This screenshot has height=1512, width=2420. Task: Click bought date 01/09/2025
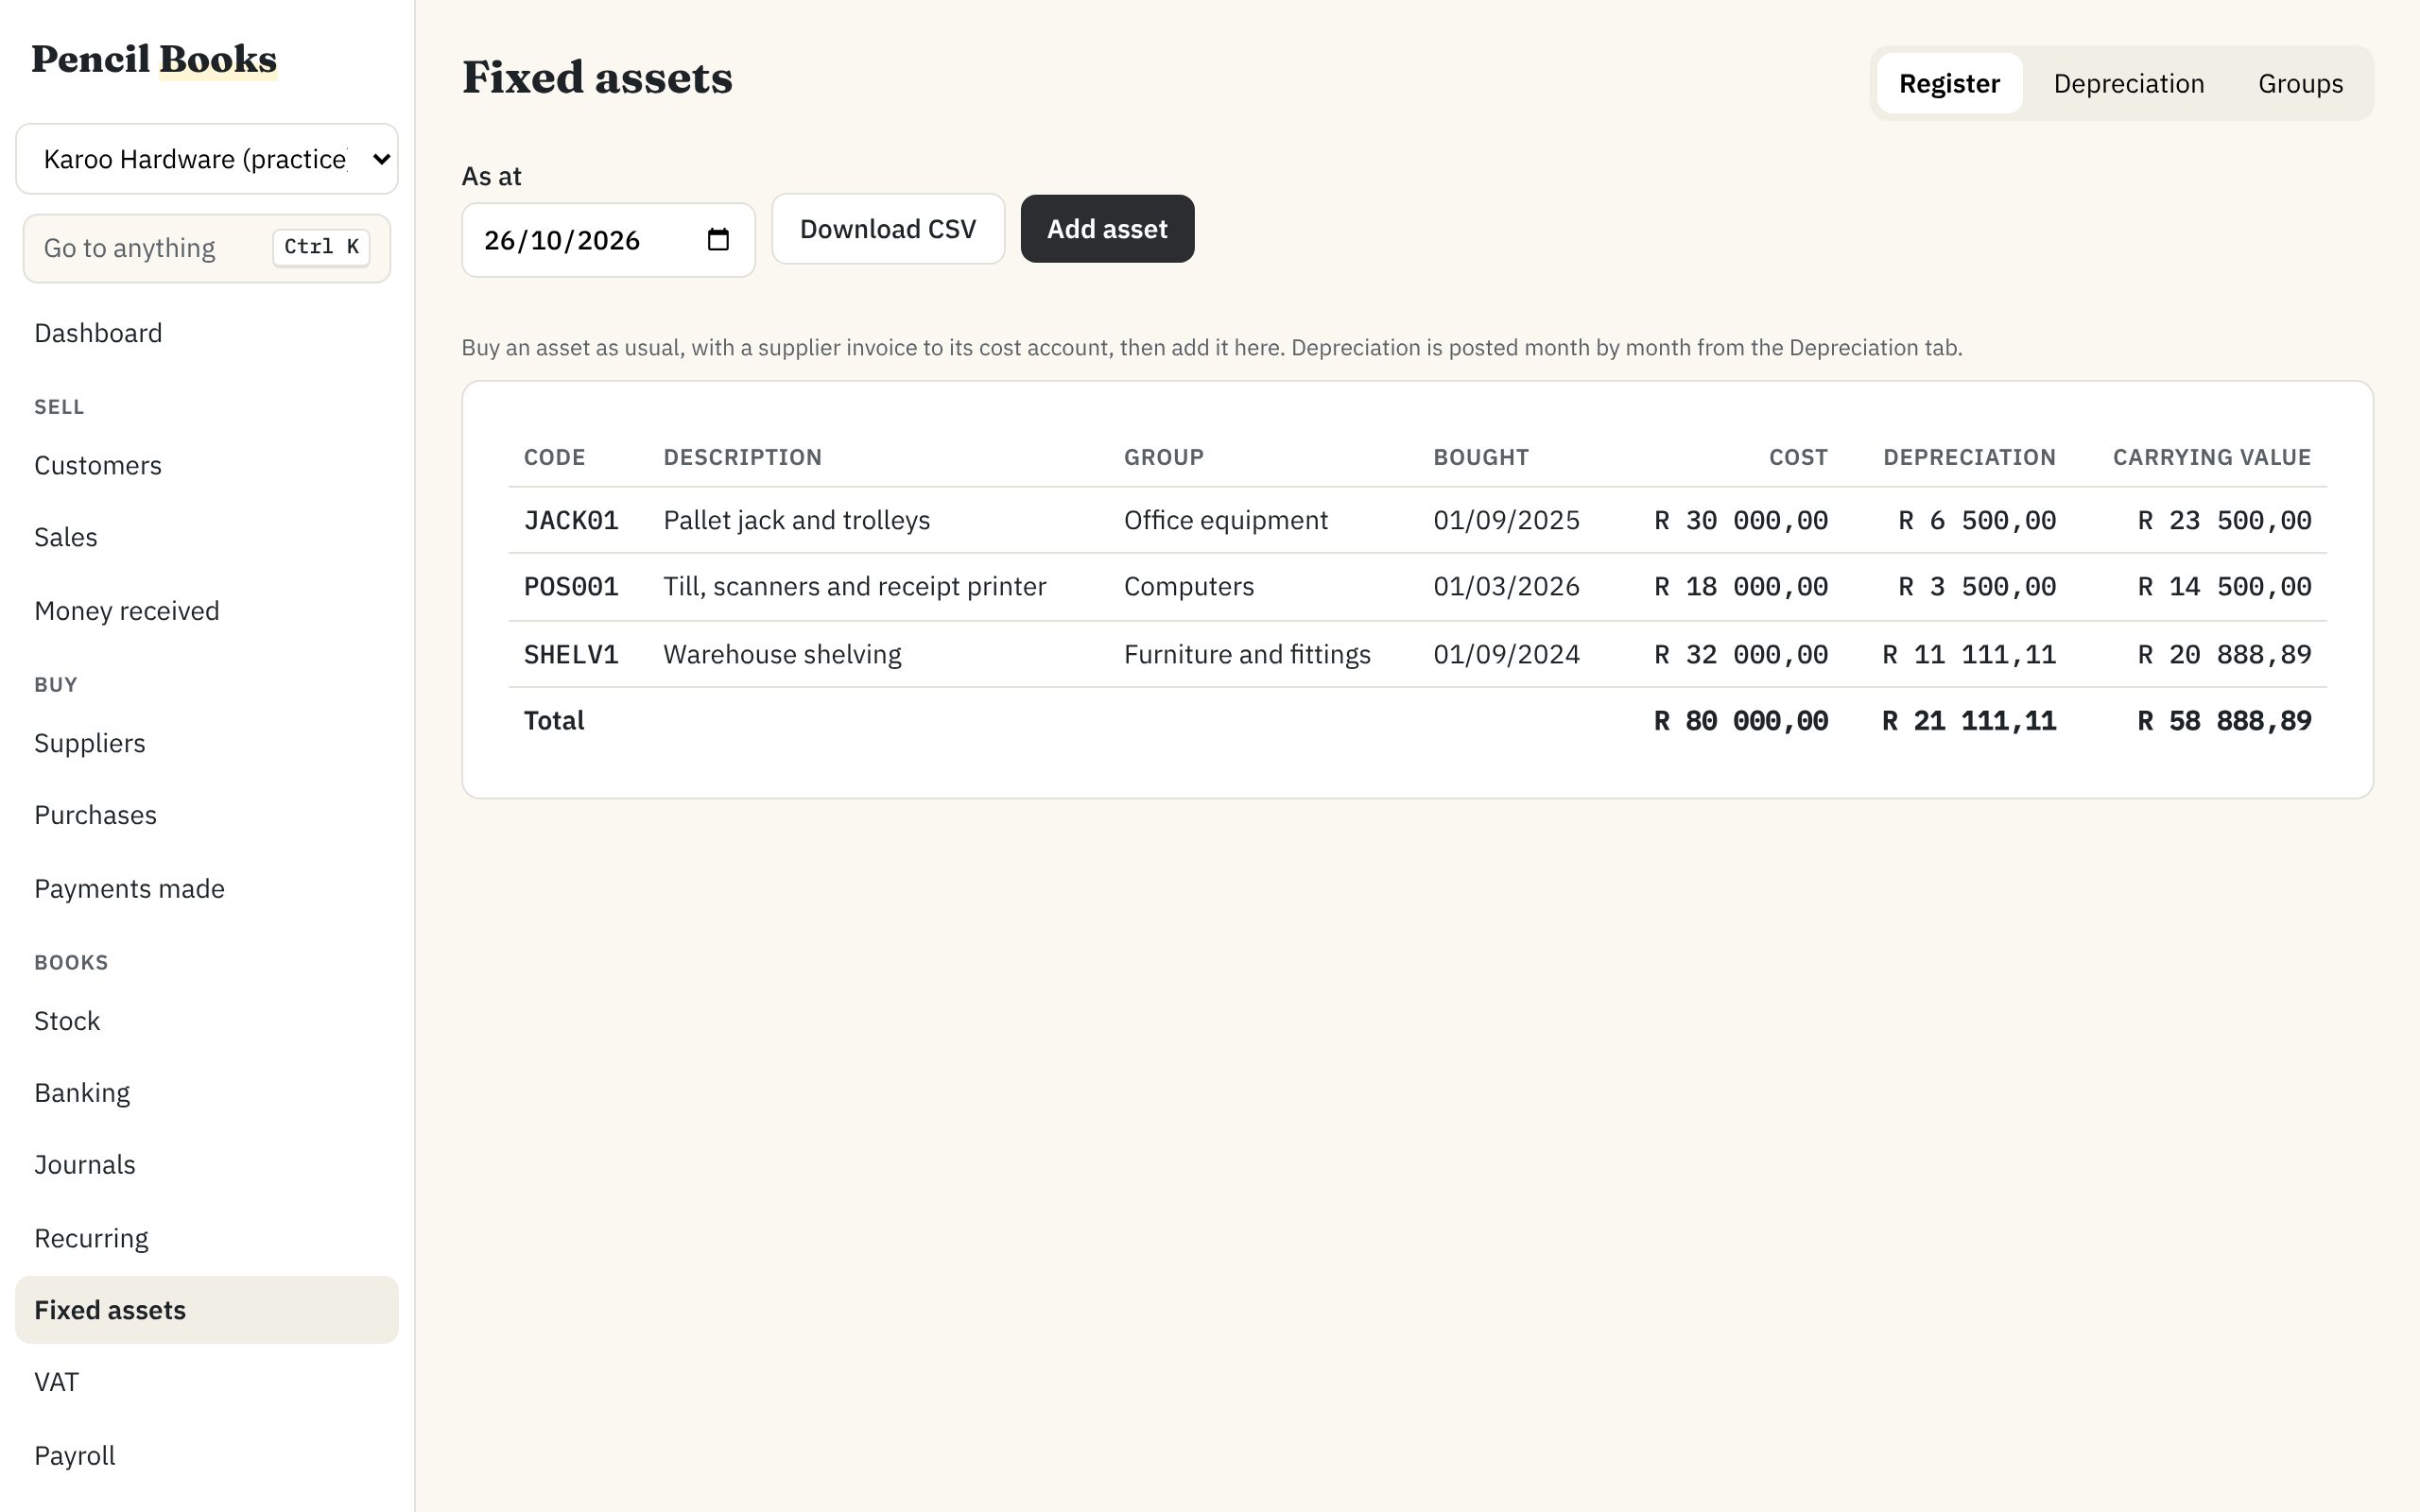(1506, 520)
